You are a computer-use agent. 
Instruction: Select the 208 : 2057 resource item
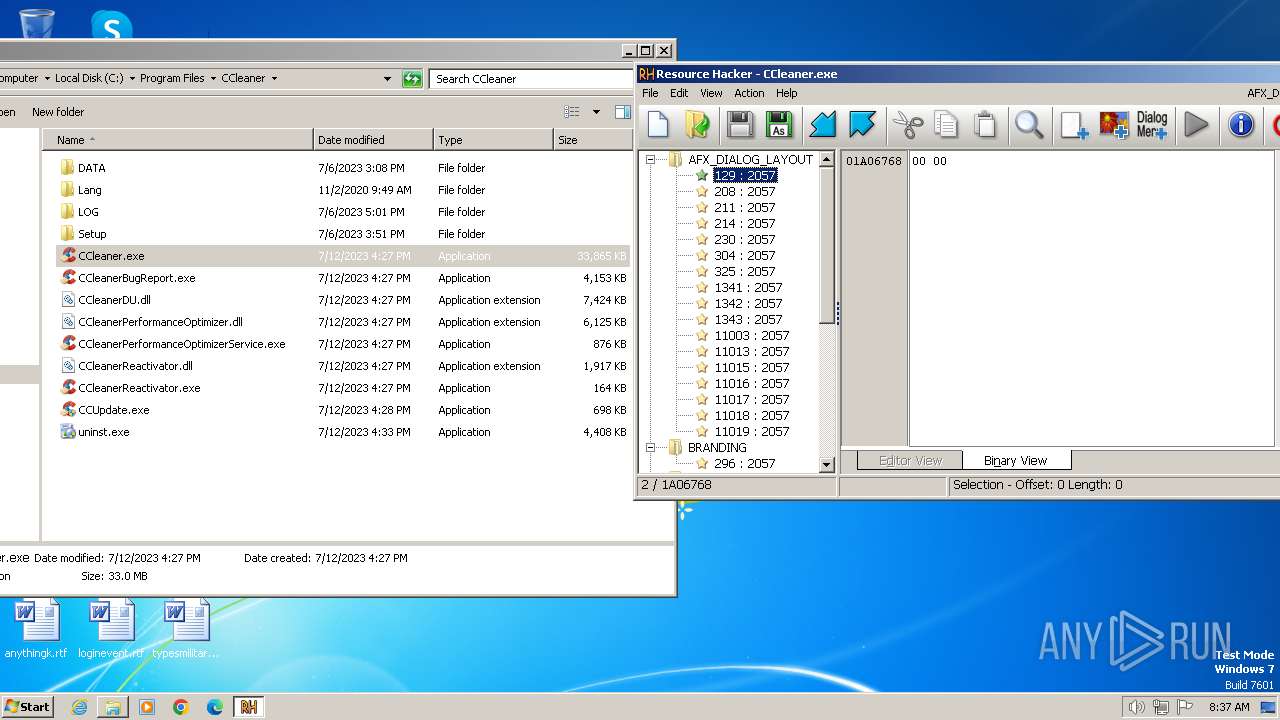[x=745, y=191]
